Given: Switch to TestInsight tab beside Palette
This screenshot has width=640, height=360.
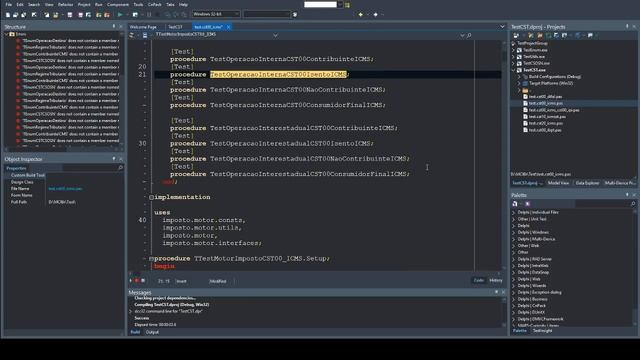Looking at the screenshot, I should [x=542, y=331].
